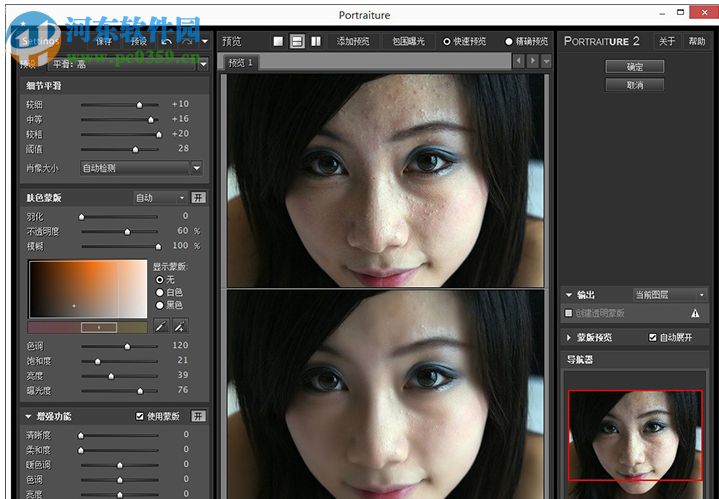The width and height of the screenshot is (719, 499).
Task: Click the 暖色调 slider
Action: point(120,465)
